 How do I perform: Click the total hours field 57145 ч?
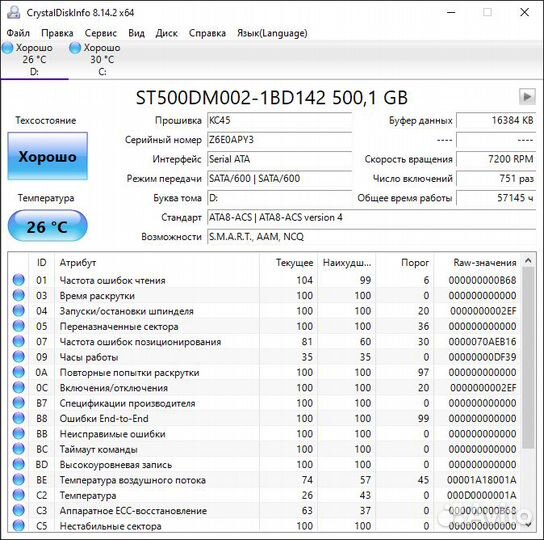tap(496, 198)
